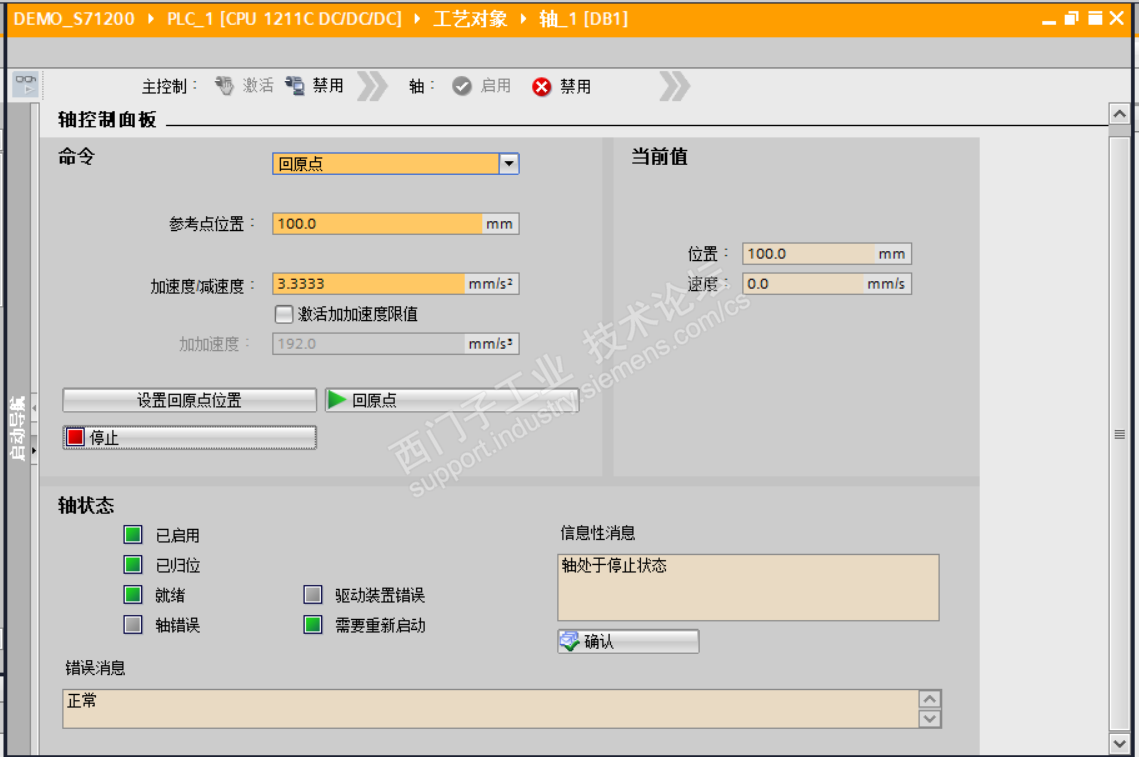Click the 启动导航 vertical side tab
The height and width of the screenshot is (757, 1139).
click(x=17, y=429)
